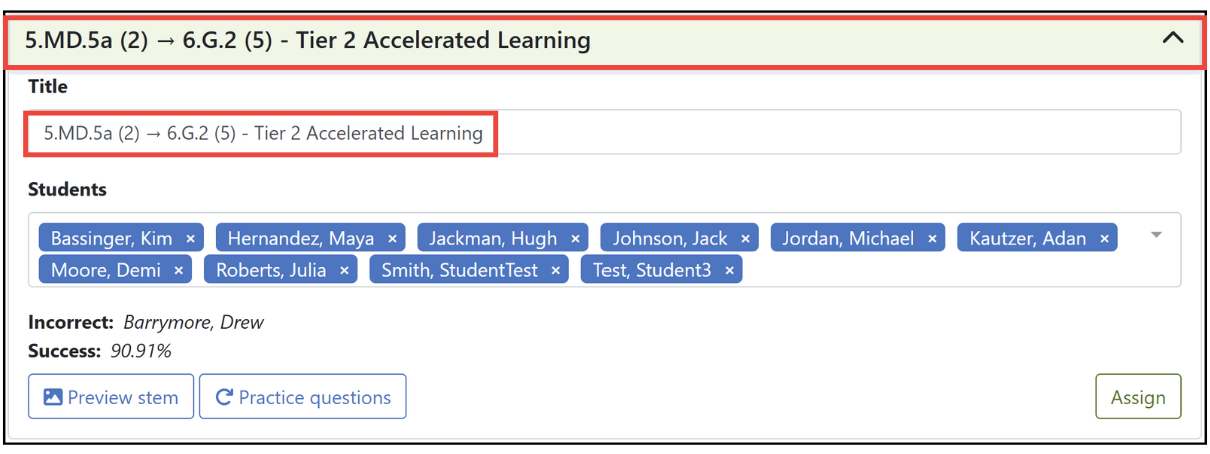Remove Moore, Demi from Students
Image resolution: width=1210 pixels, height=454 pixels.
point(178,271)
